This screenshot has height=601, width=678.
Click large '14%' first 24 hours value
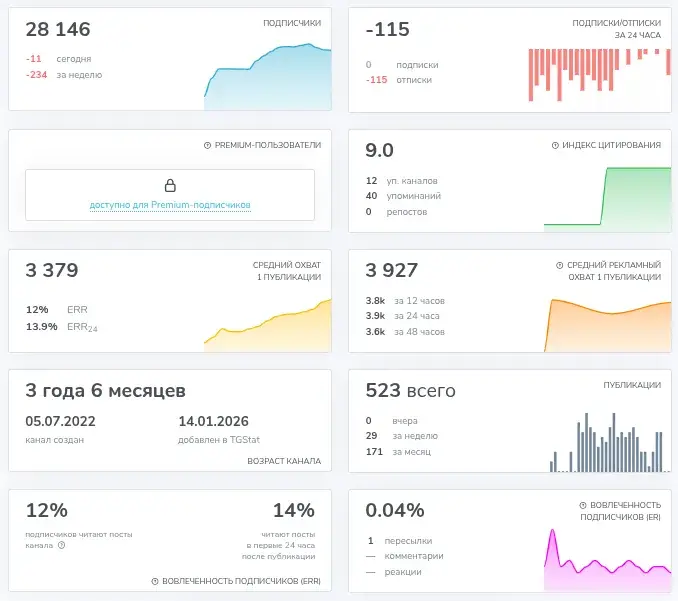pos(294,510)
